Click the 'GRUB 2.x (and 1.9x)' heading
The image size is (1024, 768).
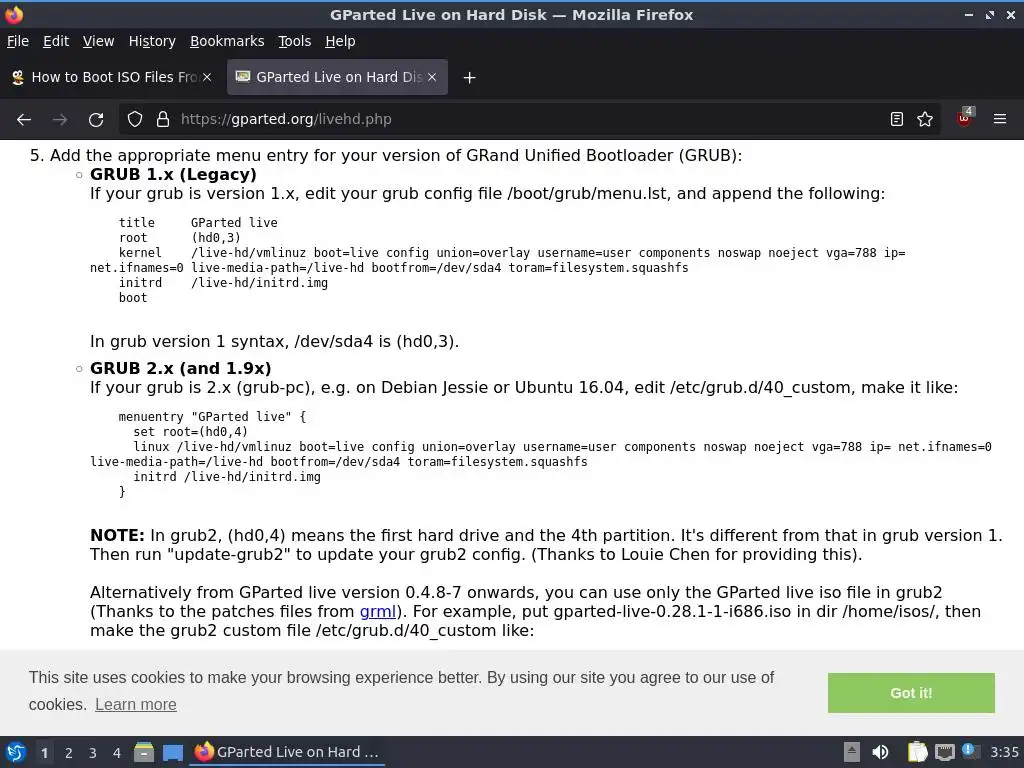[180, 368]
